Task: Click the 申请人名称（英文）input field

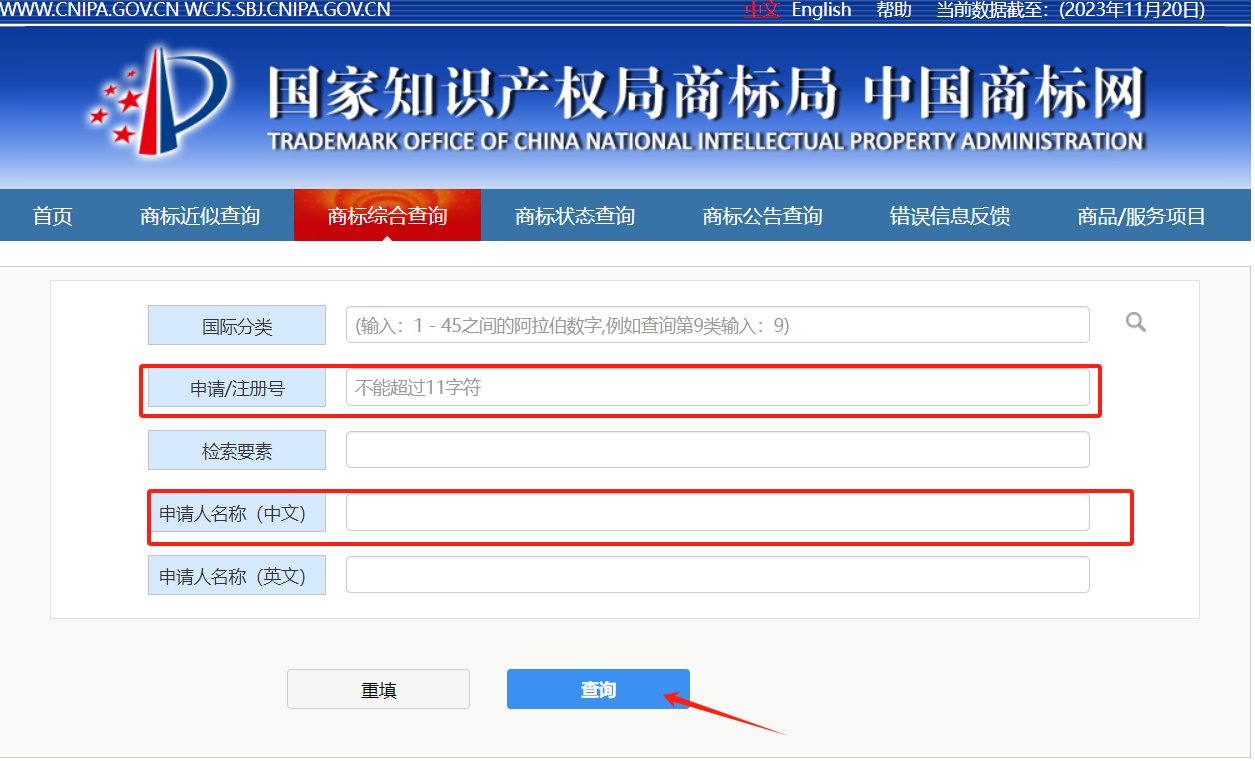Action: (x=717, y=575)
